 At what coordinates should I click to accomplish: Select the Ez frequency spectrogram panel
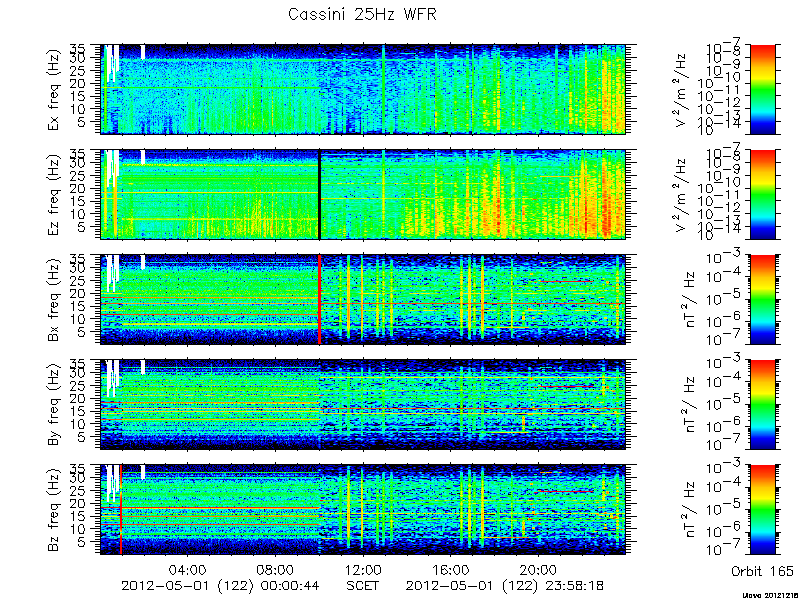click(x=363, y=194)
